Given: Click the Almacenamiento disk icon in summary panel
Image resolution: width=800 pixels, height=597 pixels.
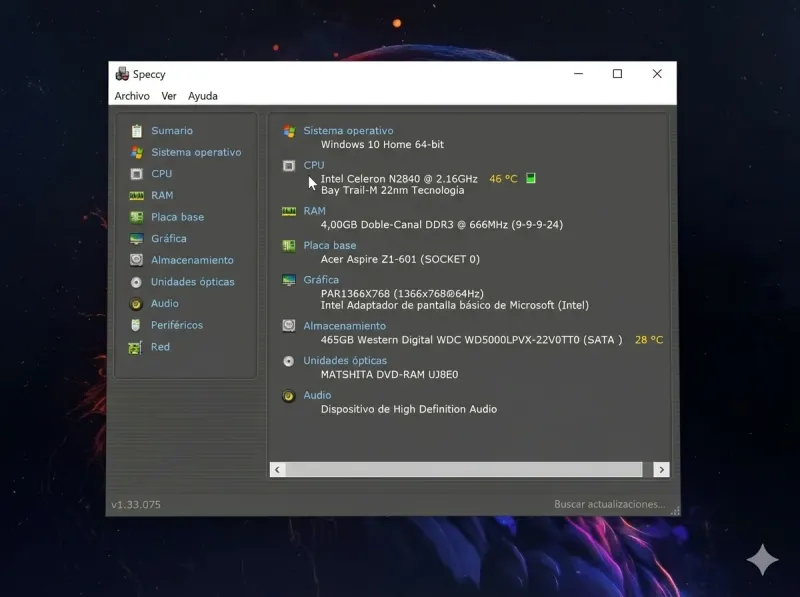Looking at the screenshot, I should coord(289,326).
